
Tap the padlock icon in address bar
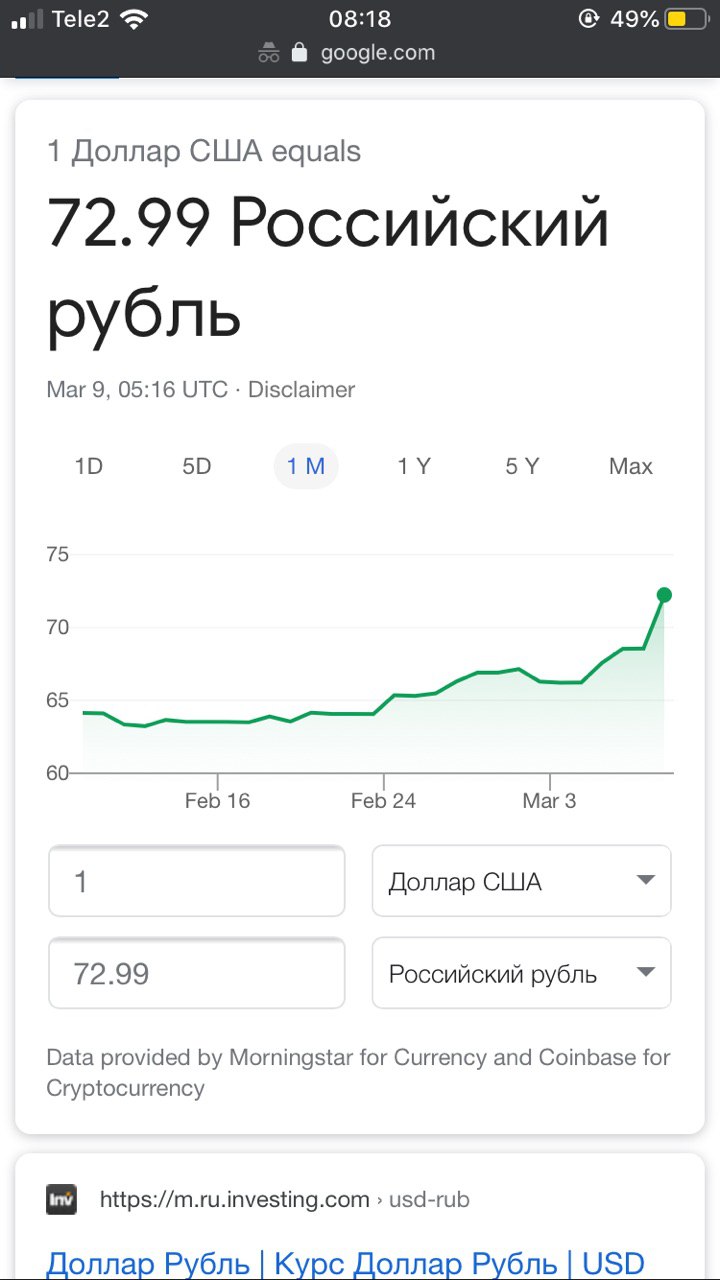click(x=299, y=52)
